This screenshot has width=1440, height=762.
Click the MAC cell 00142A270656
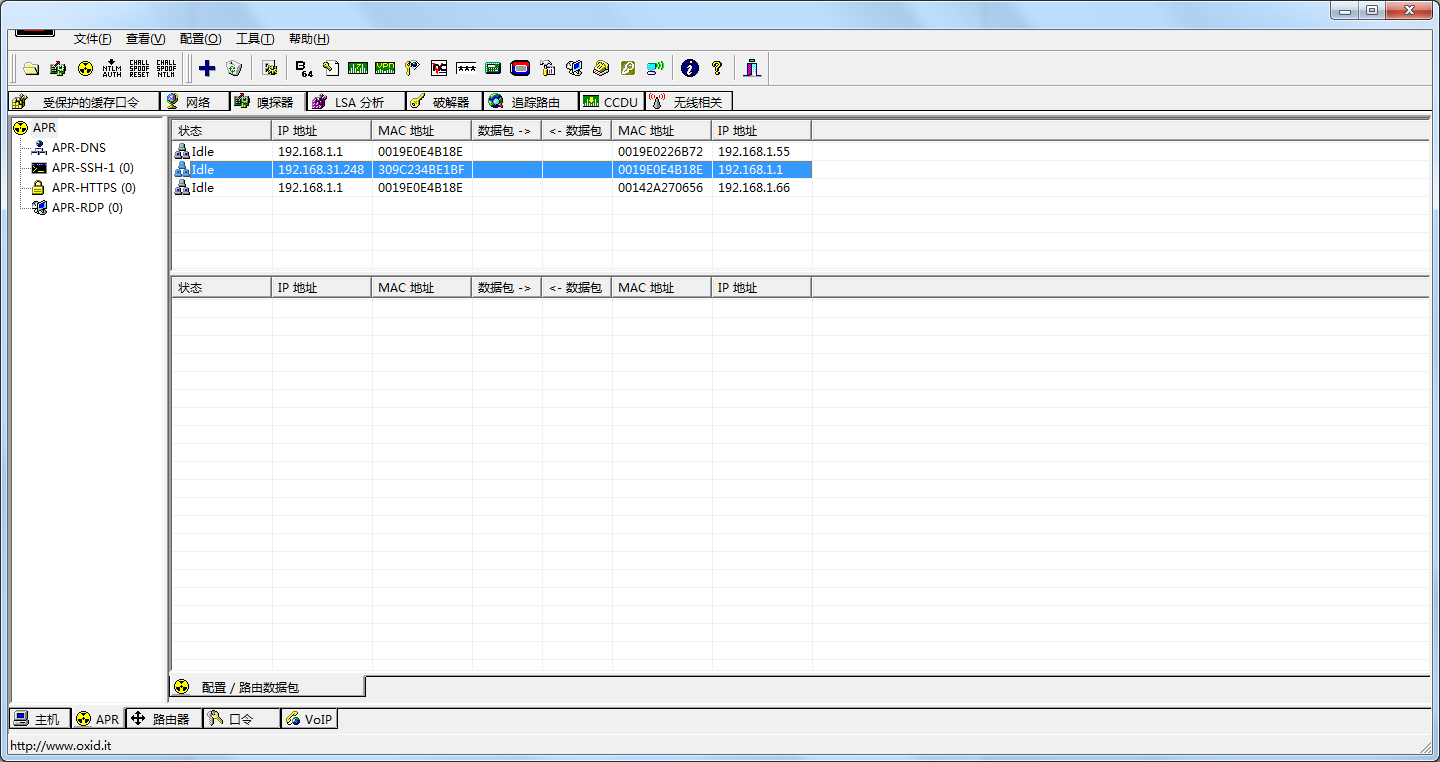(660, 188)
